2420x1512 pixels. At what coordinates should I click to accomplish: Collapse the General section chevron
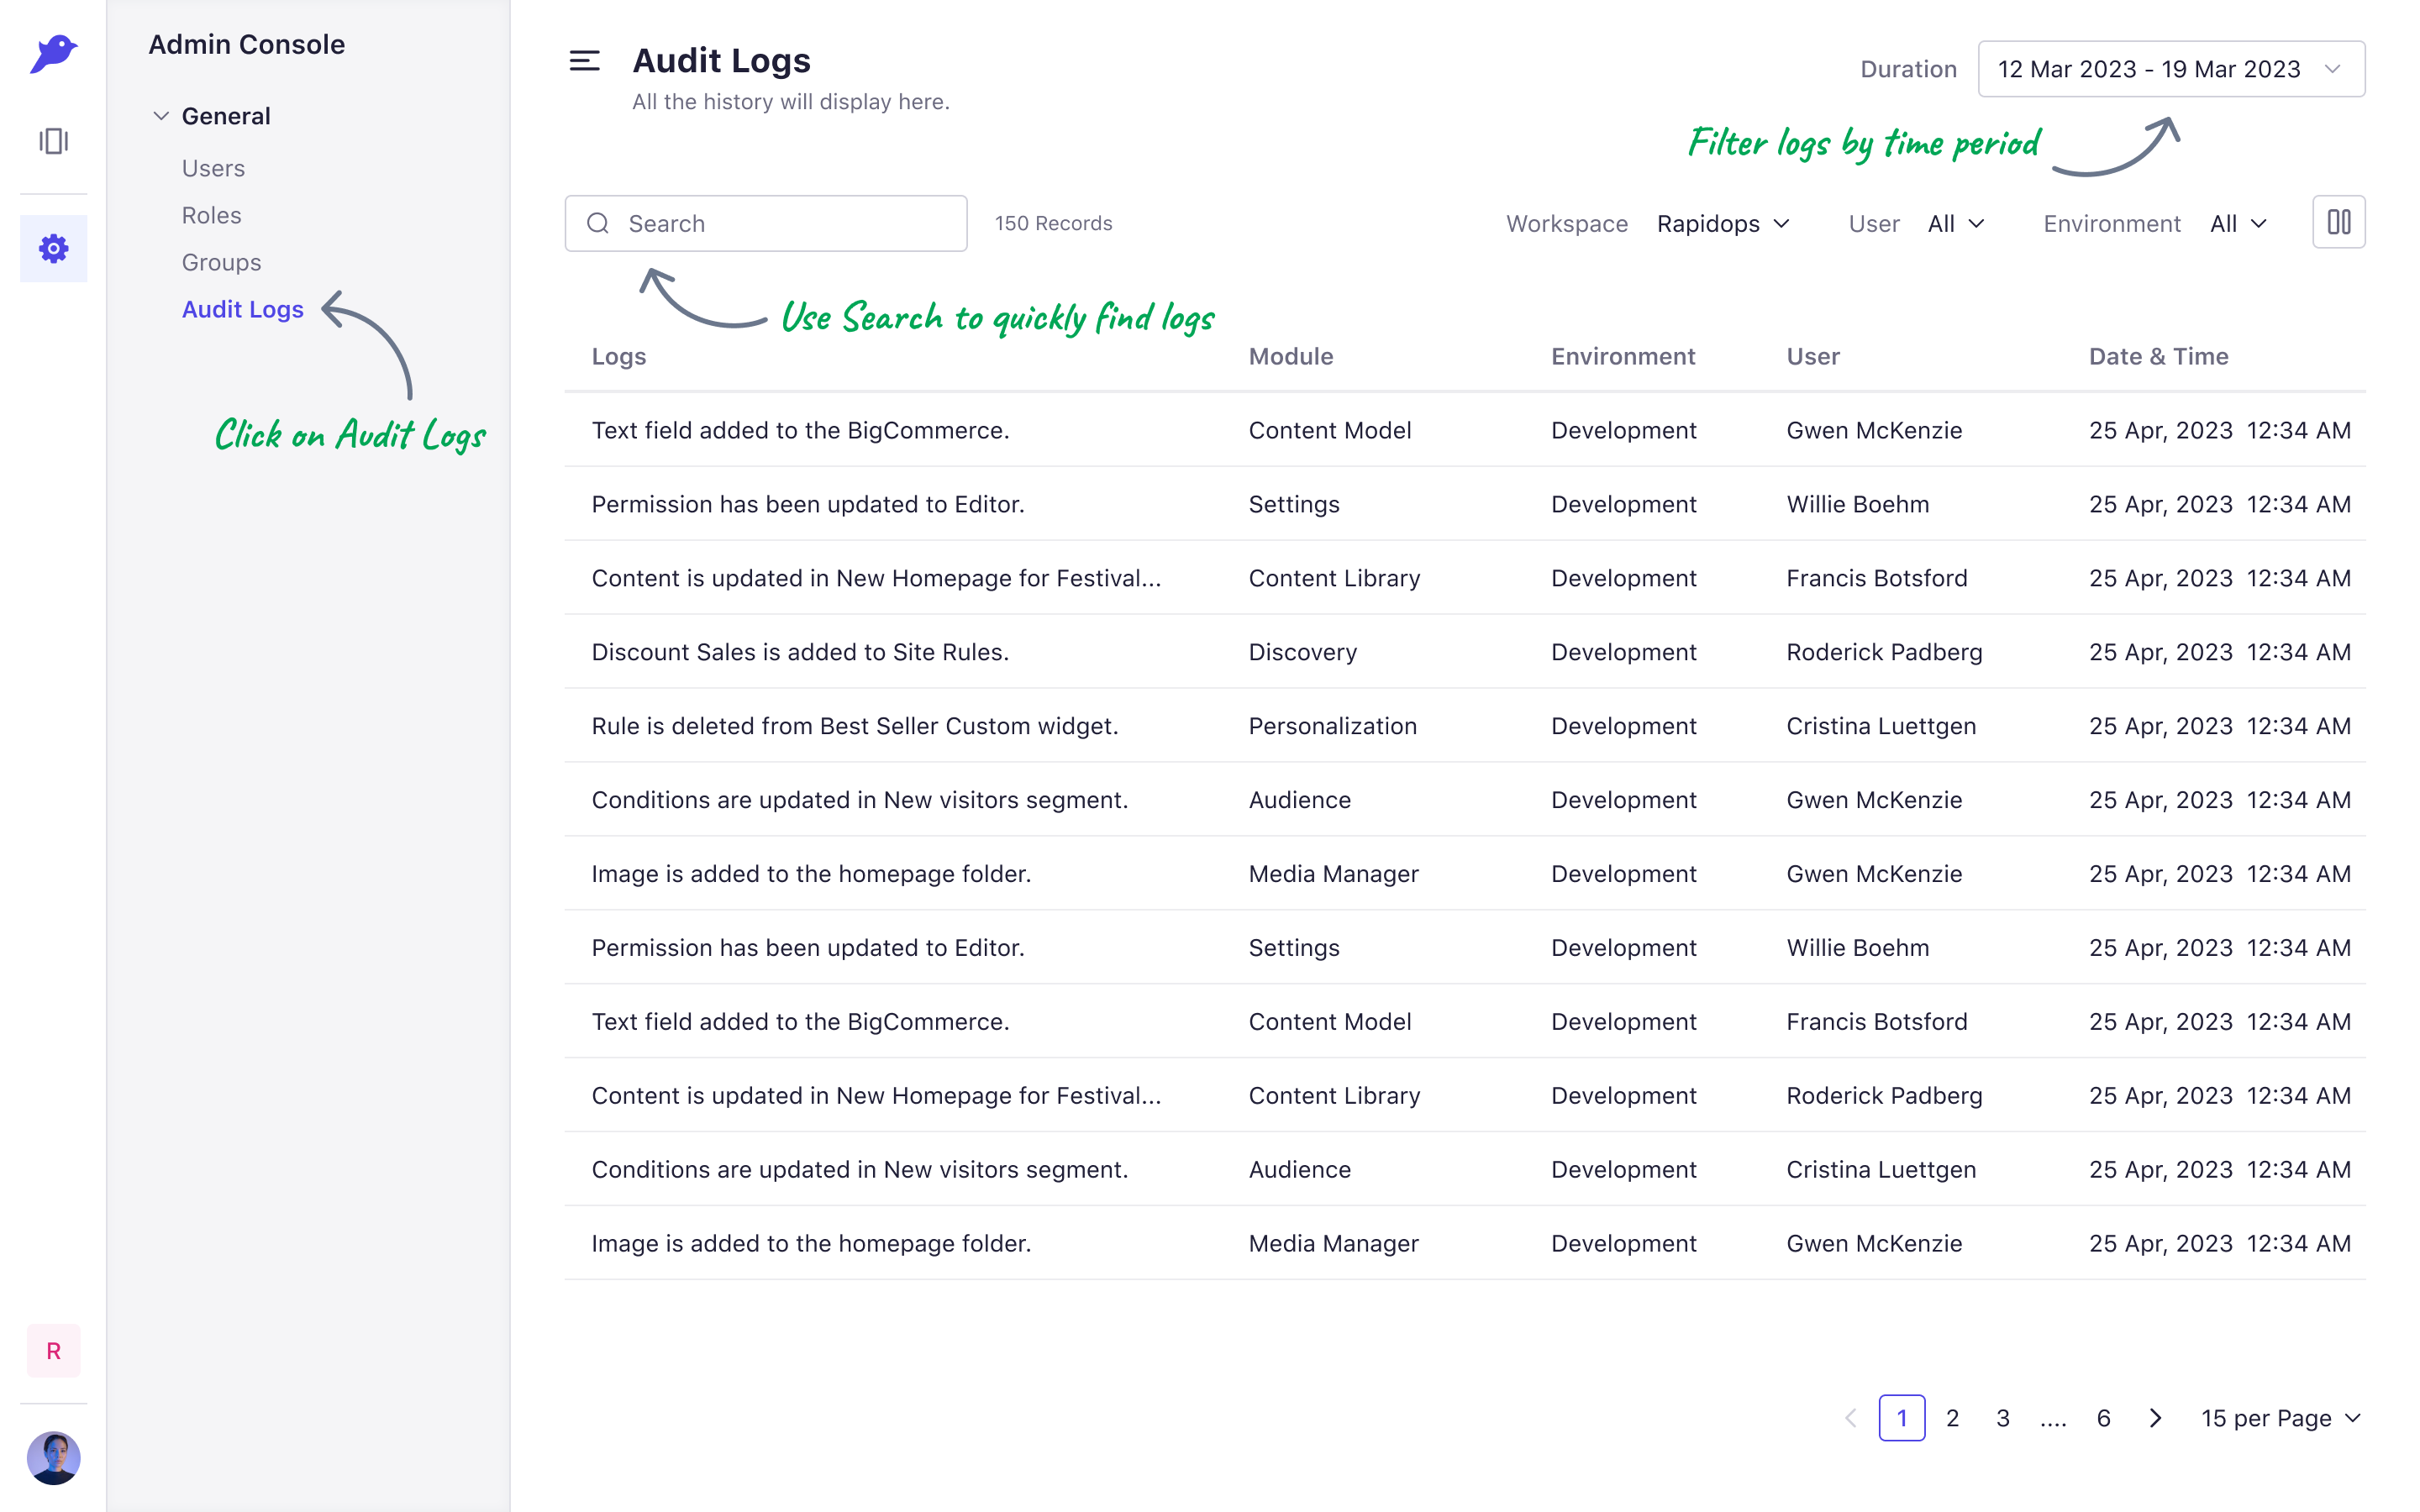161,116
